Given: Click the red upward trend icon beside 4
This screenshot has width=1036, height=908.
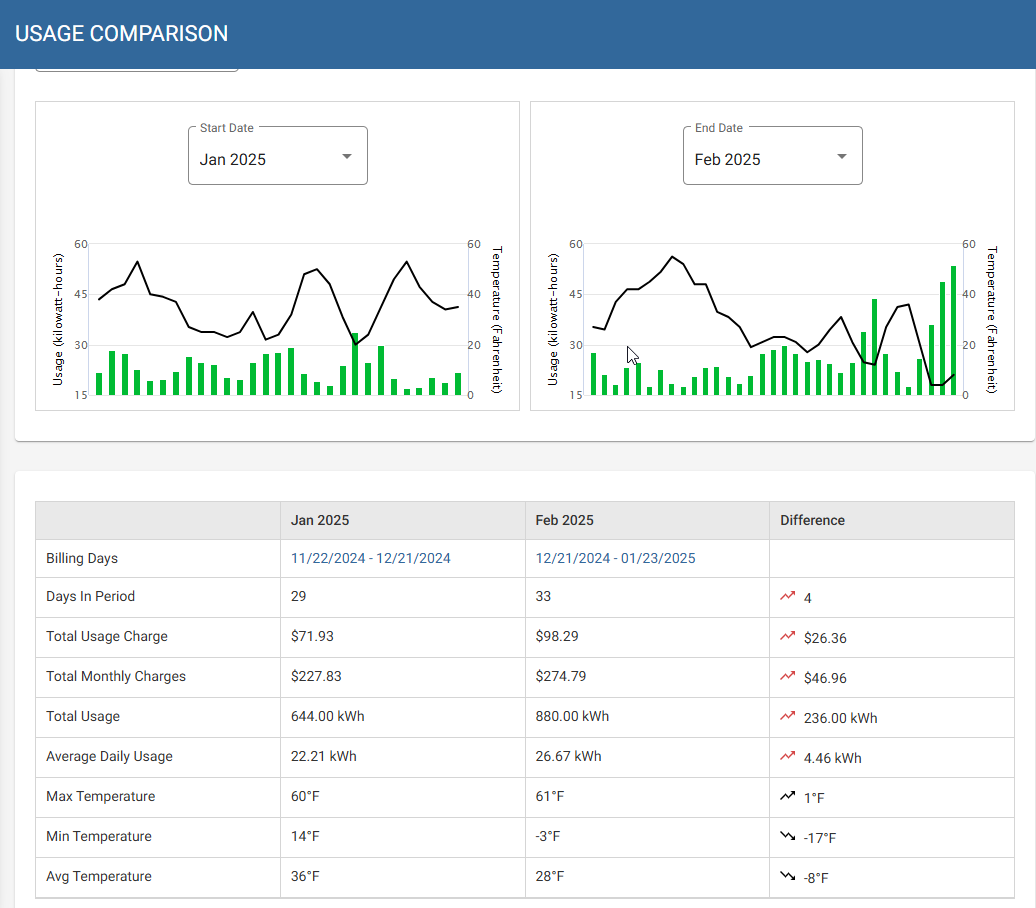Looking at the screenshot, I should click(x=786, y=596).
